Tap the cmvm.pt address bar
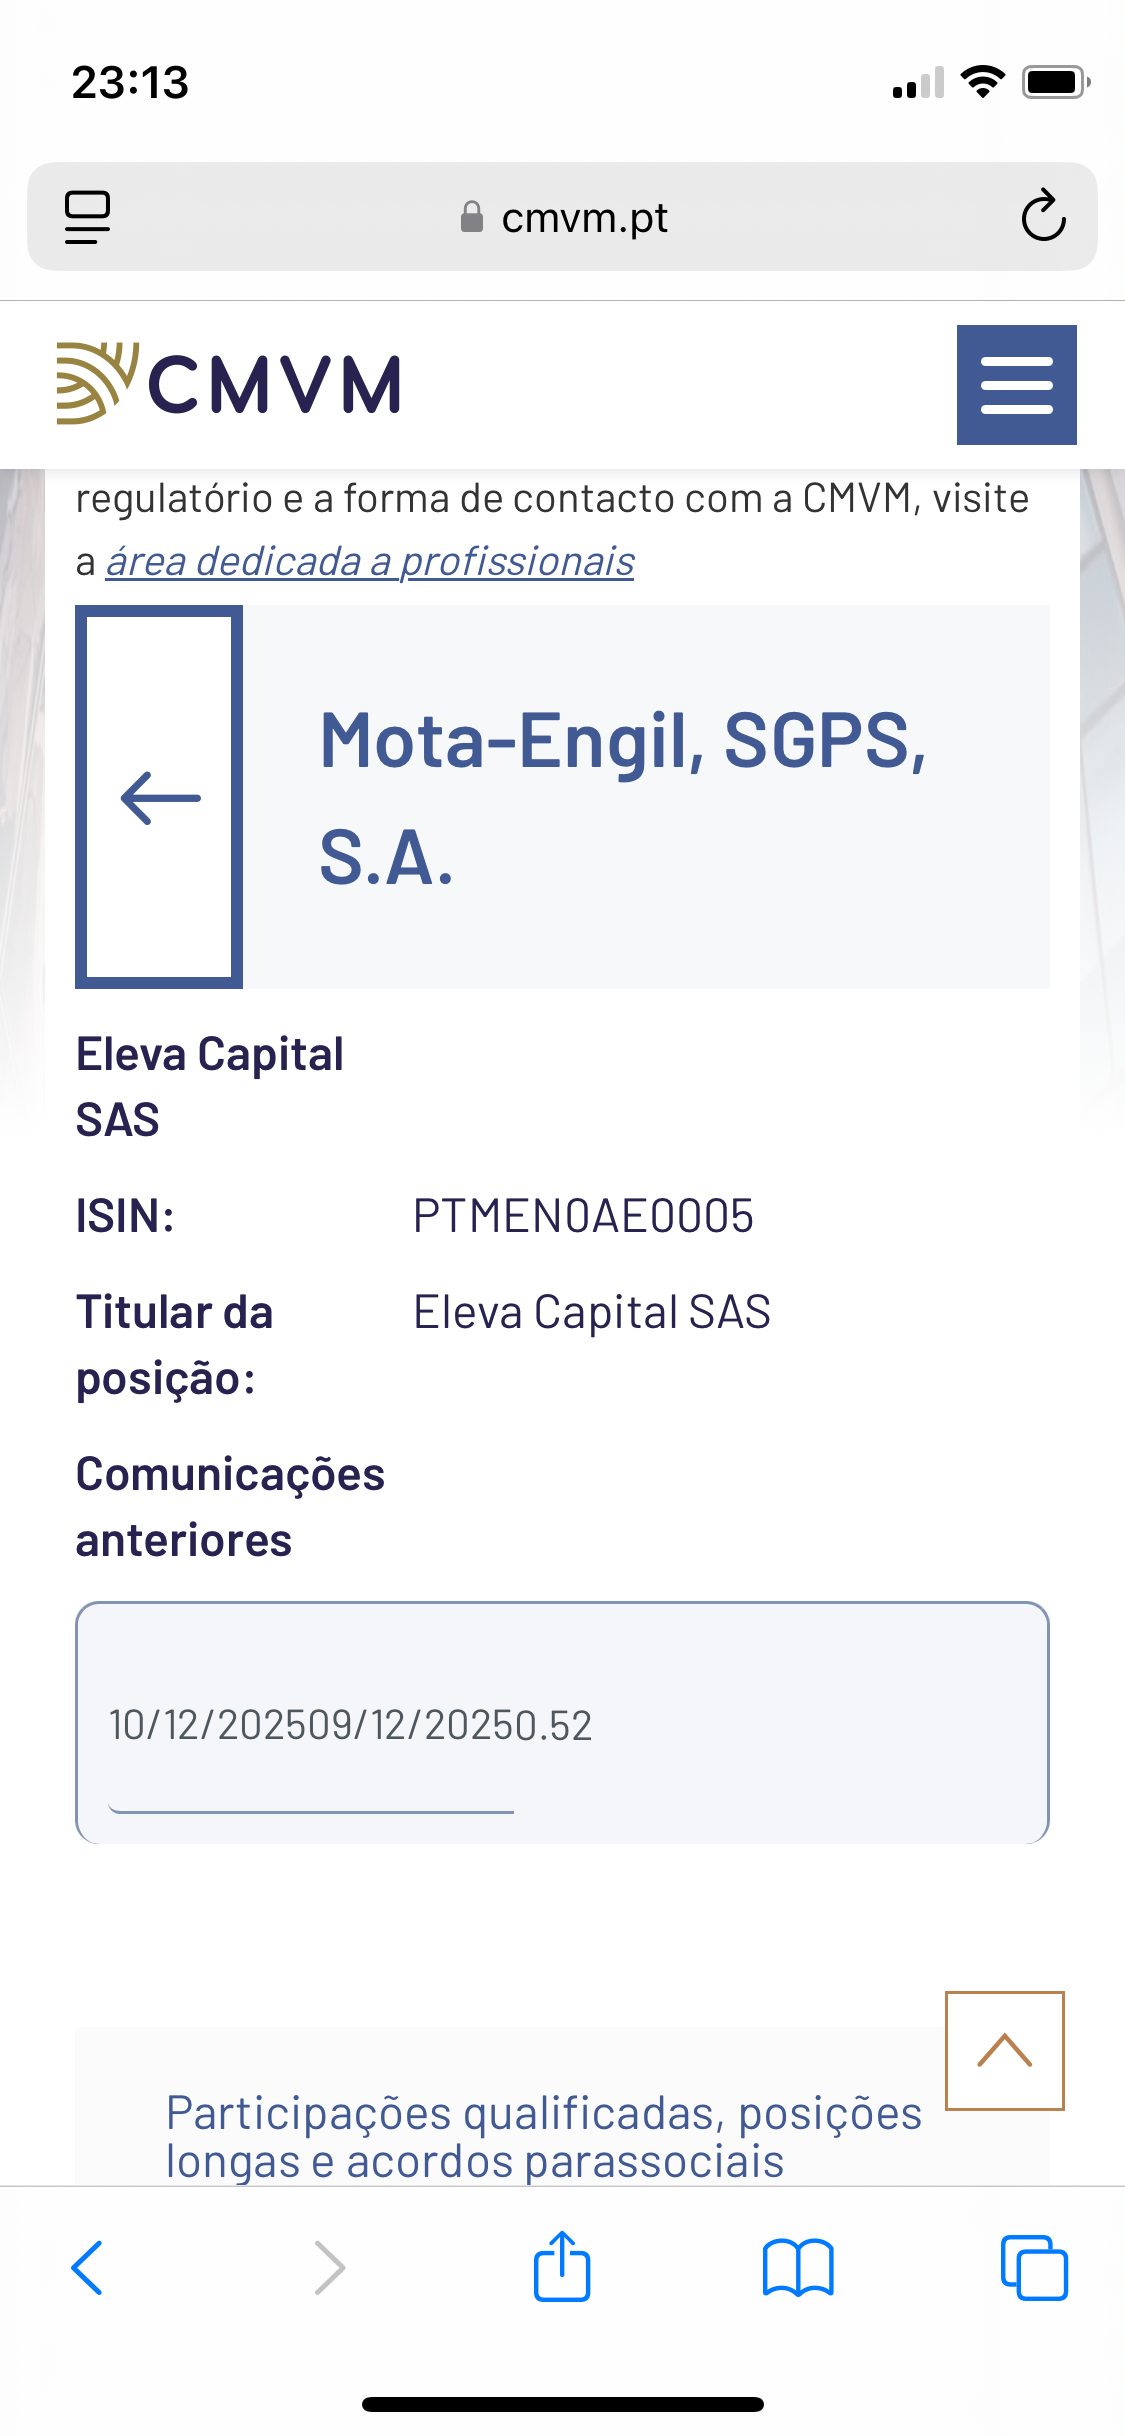1125x2436 pixels. pyautogui.click(x=584, y=218)
